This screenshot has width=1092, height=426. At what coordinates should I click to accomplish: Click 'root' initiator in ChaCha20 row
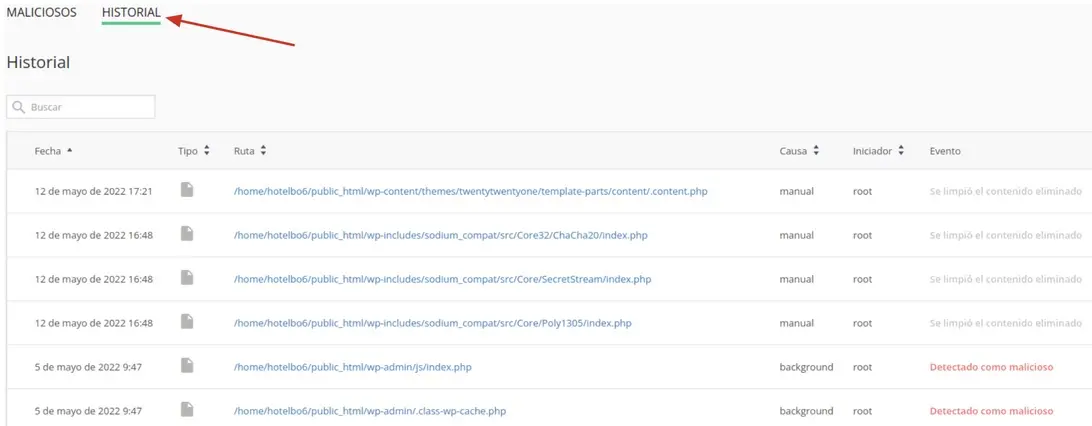[862, 235]
